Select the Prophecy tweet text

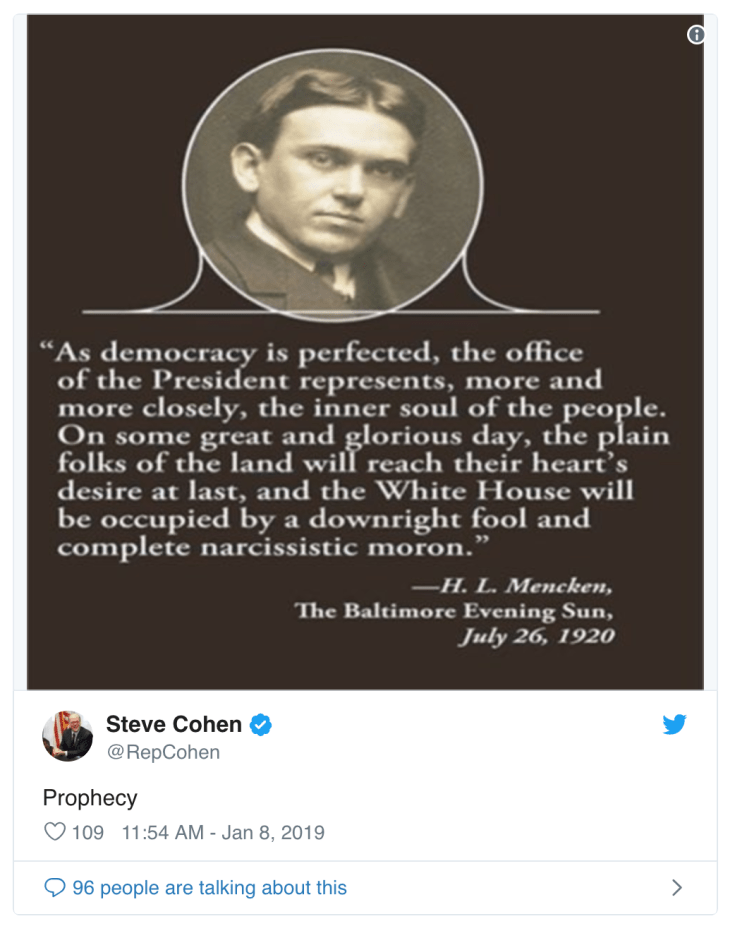point(90,798)
